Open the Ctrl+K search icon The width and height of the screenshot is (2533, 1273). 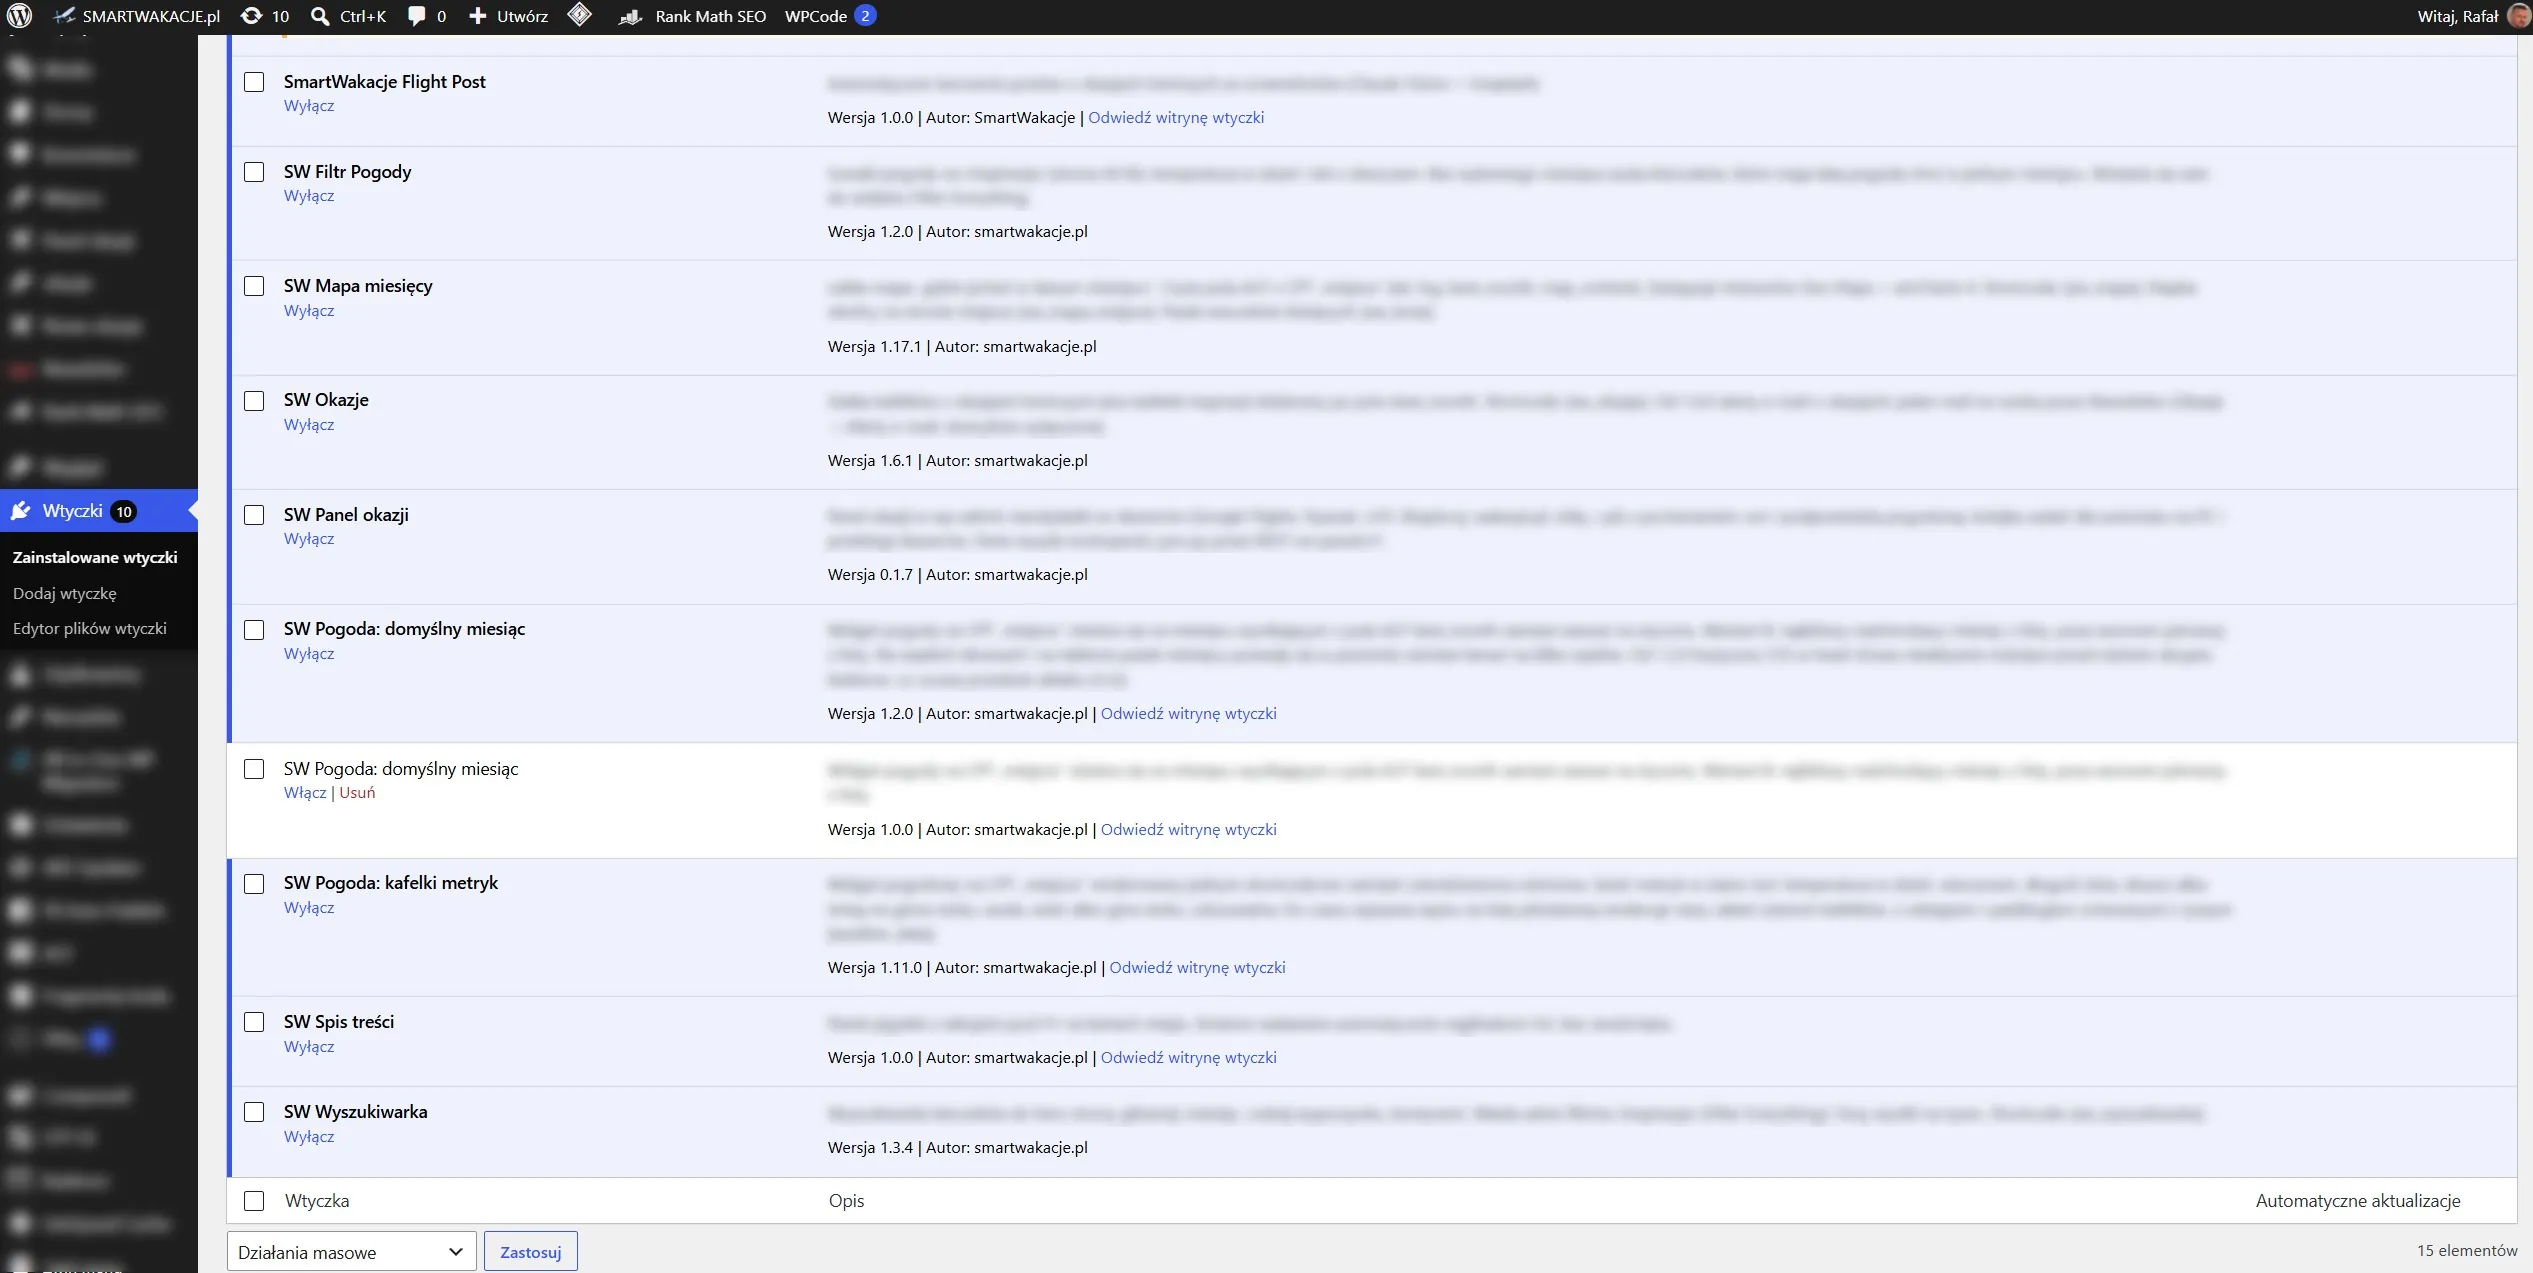[320, 16]
